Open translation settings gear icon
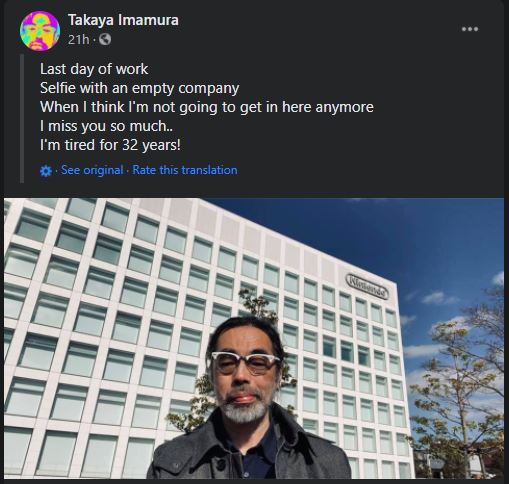Image resolution: width=509 pixels, height=484 pixels. click(x=46, y=171)
